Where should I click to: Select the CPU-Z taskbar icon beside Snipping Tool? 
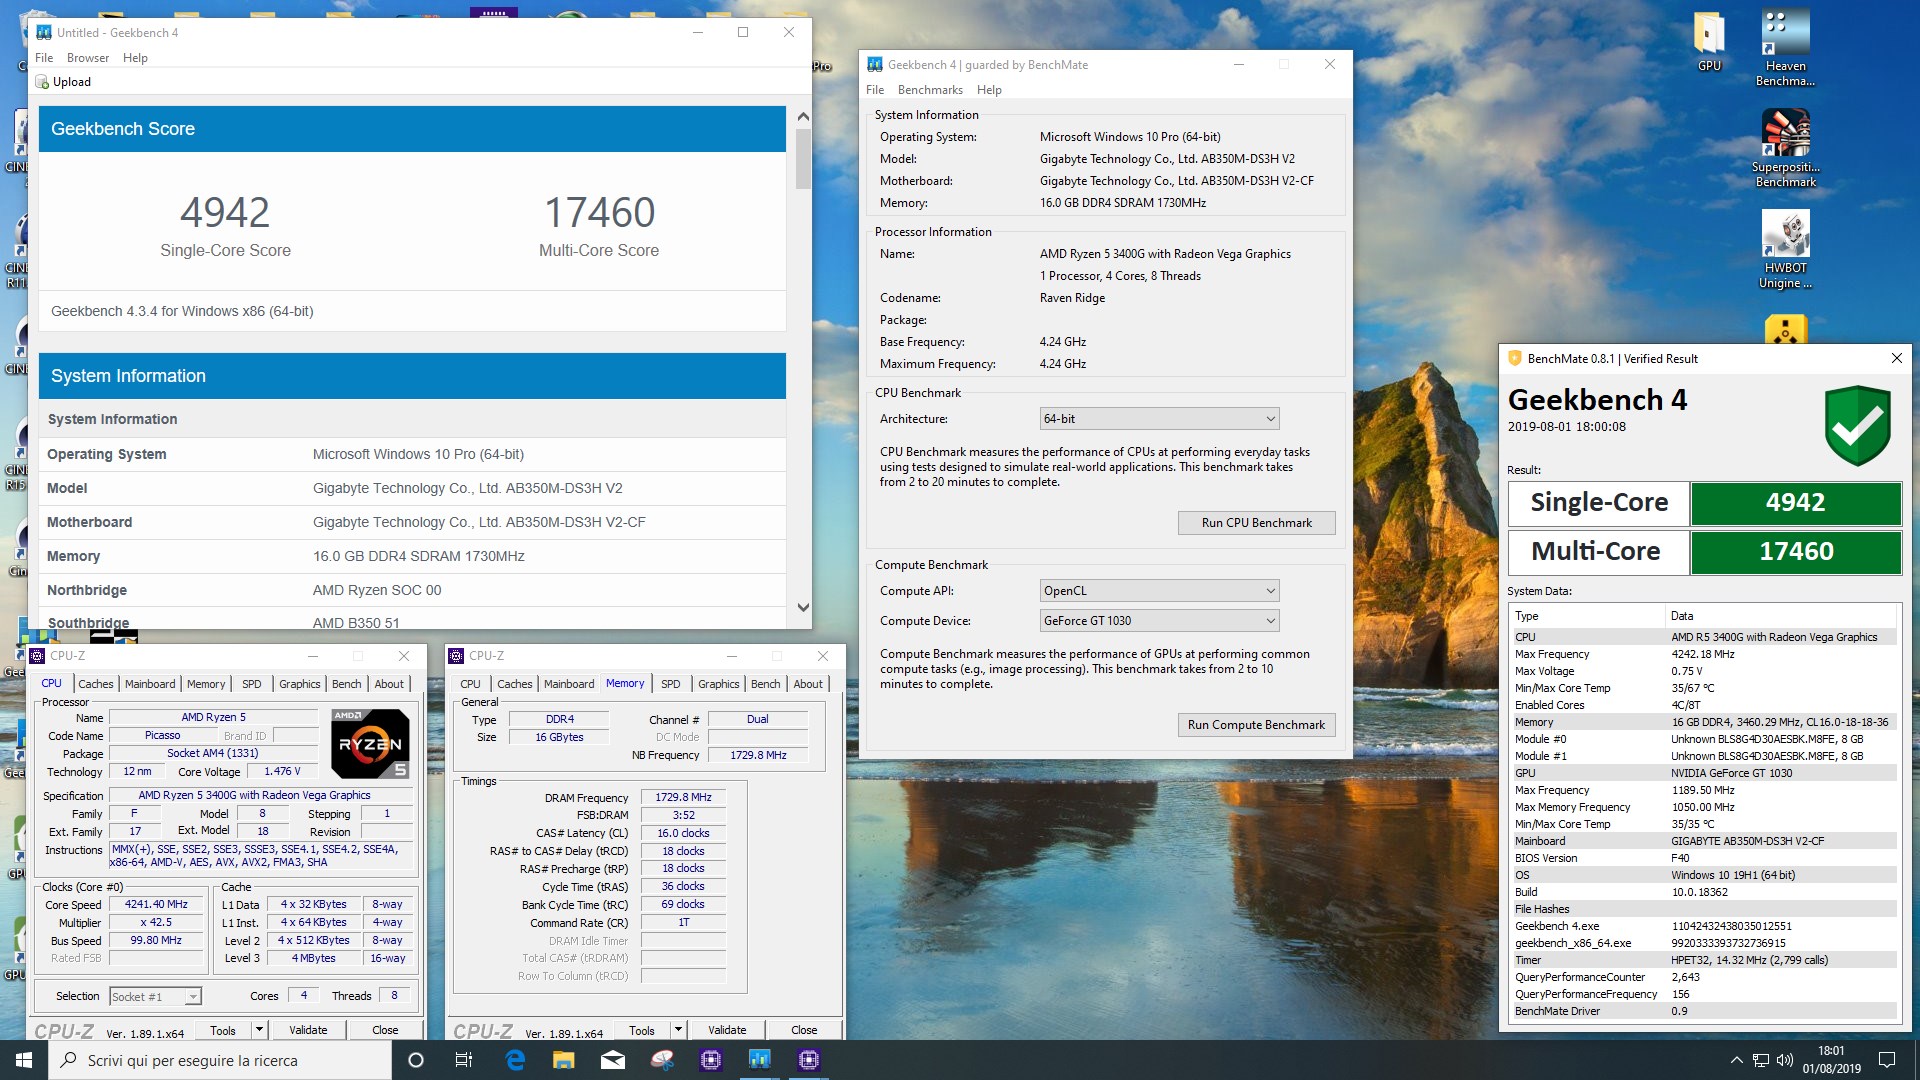pyautogui.click(x=711, y=1060)
